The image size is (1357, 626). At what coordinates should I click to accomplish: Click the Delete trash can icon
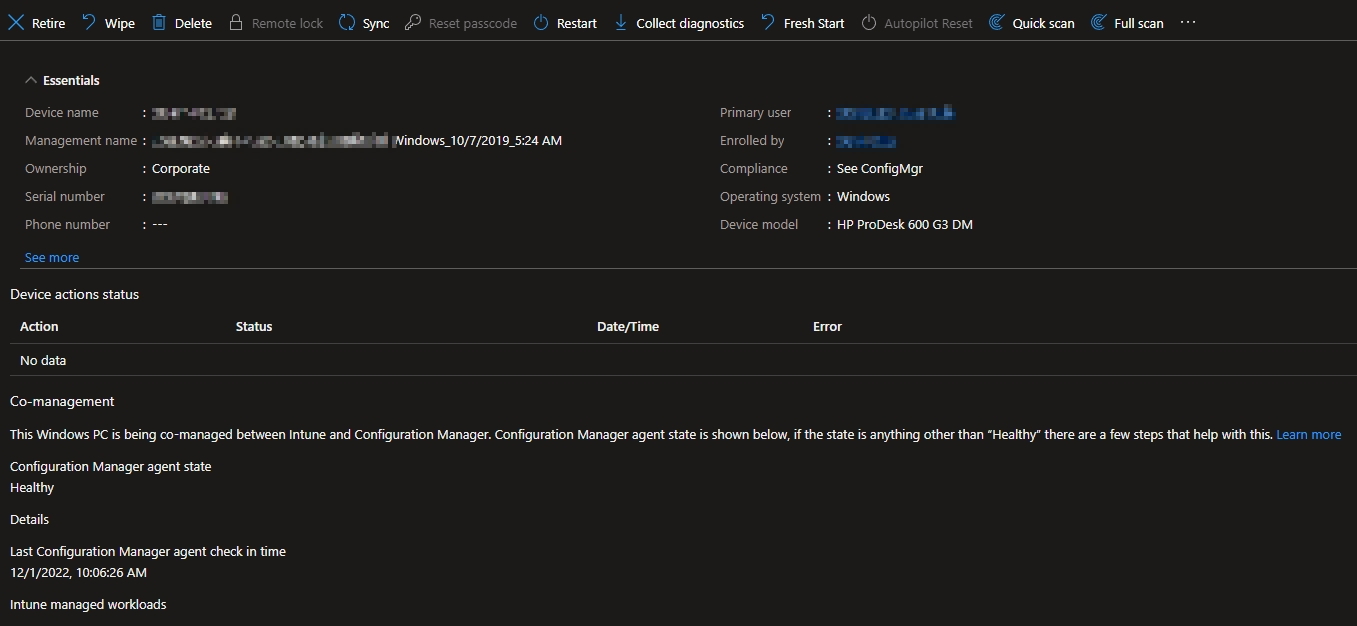159,22
